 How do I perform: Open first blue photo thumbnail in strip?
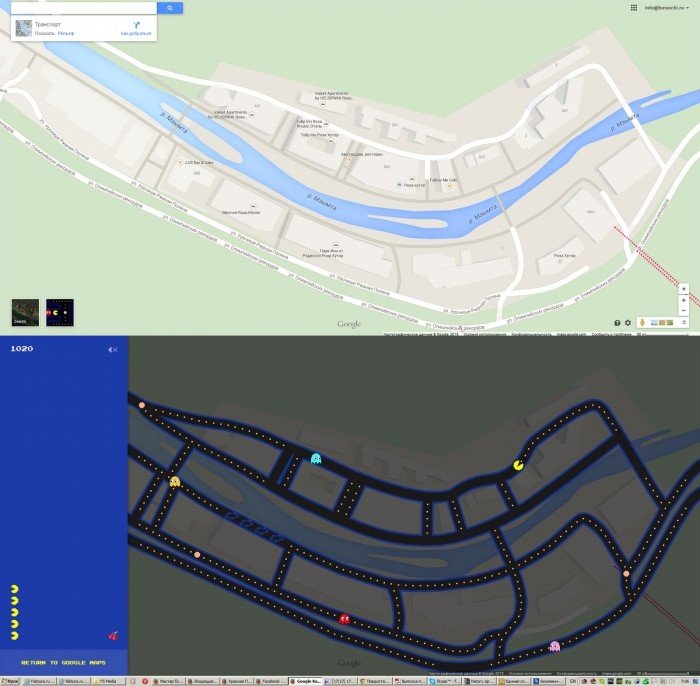(654, 322)
